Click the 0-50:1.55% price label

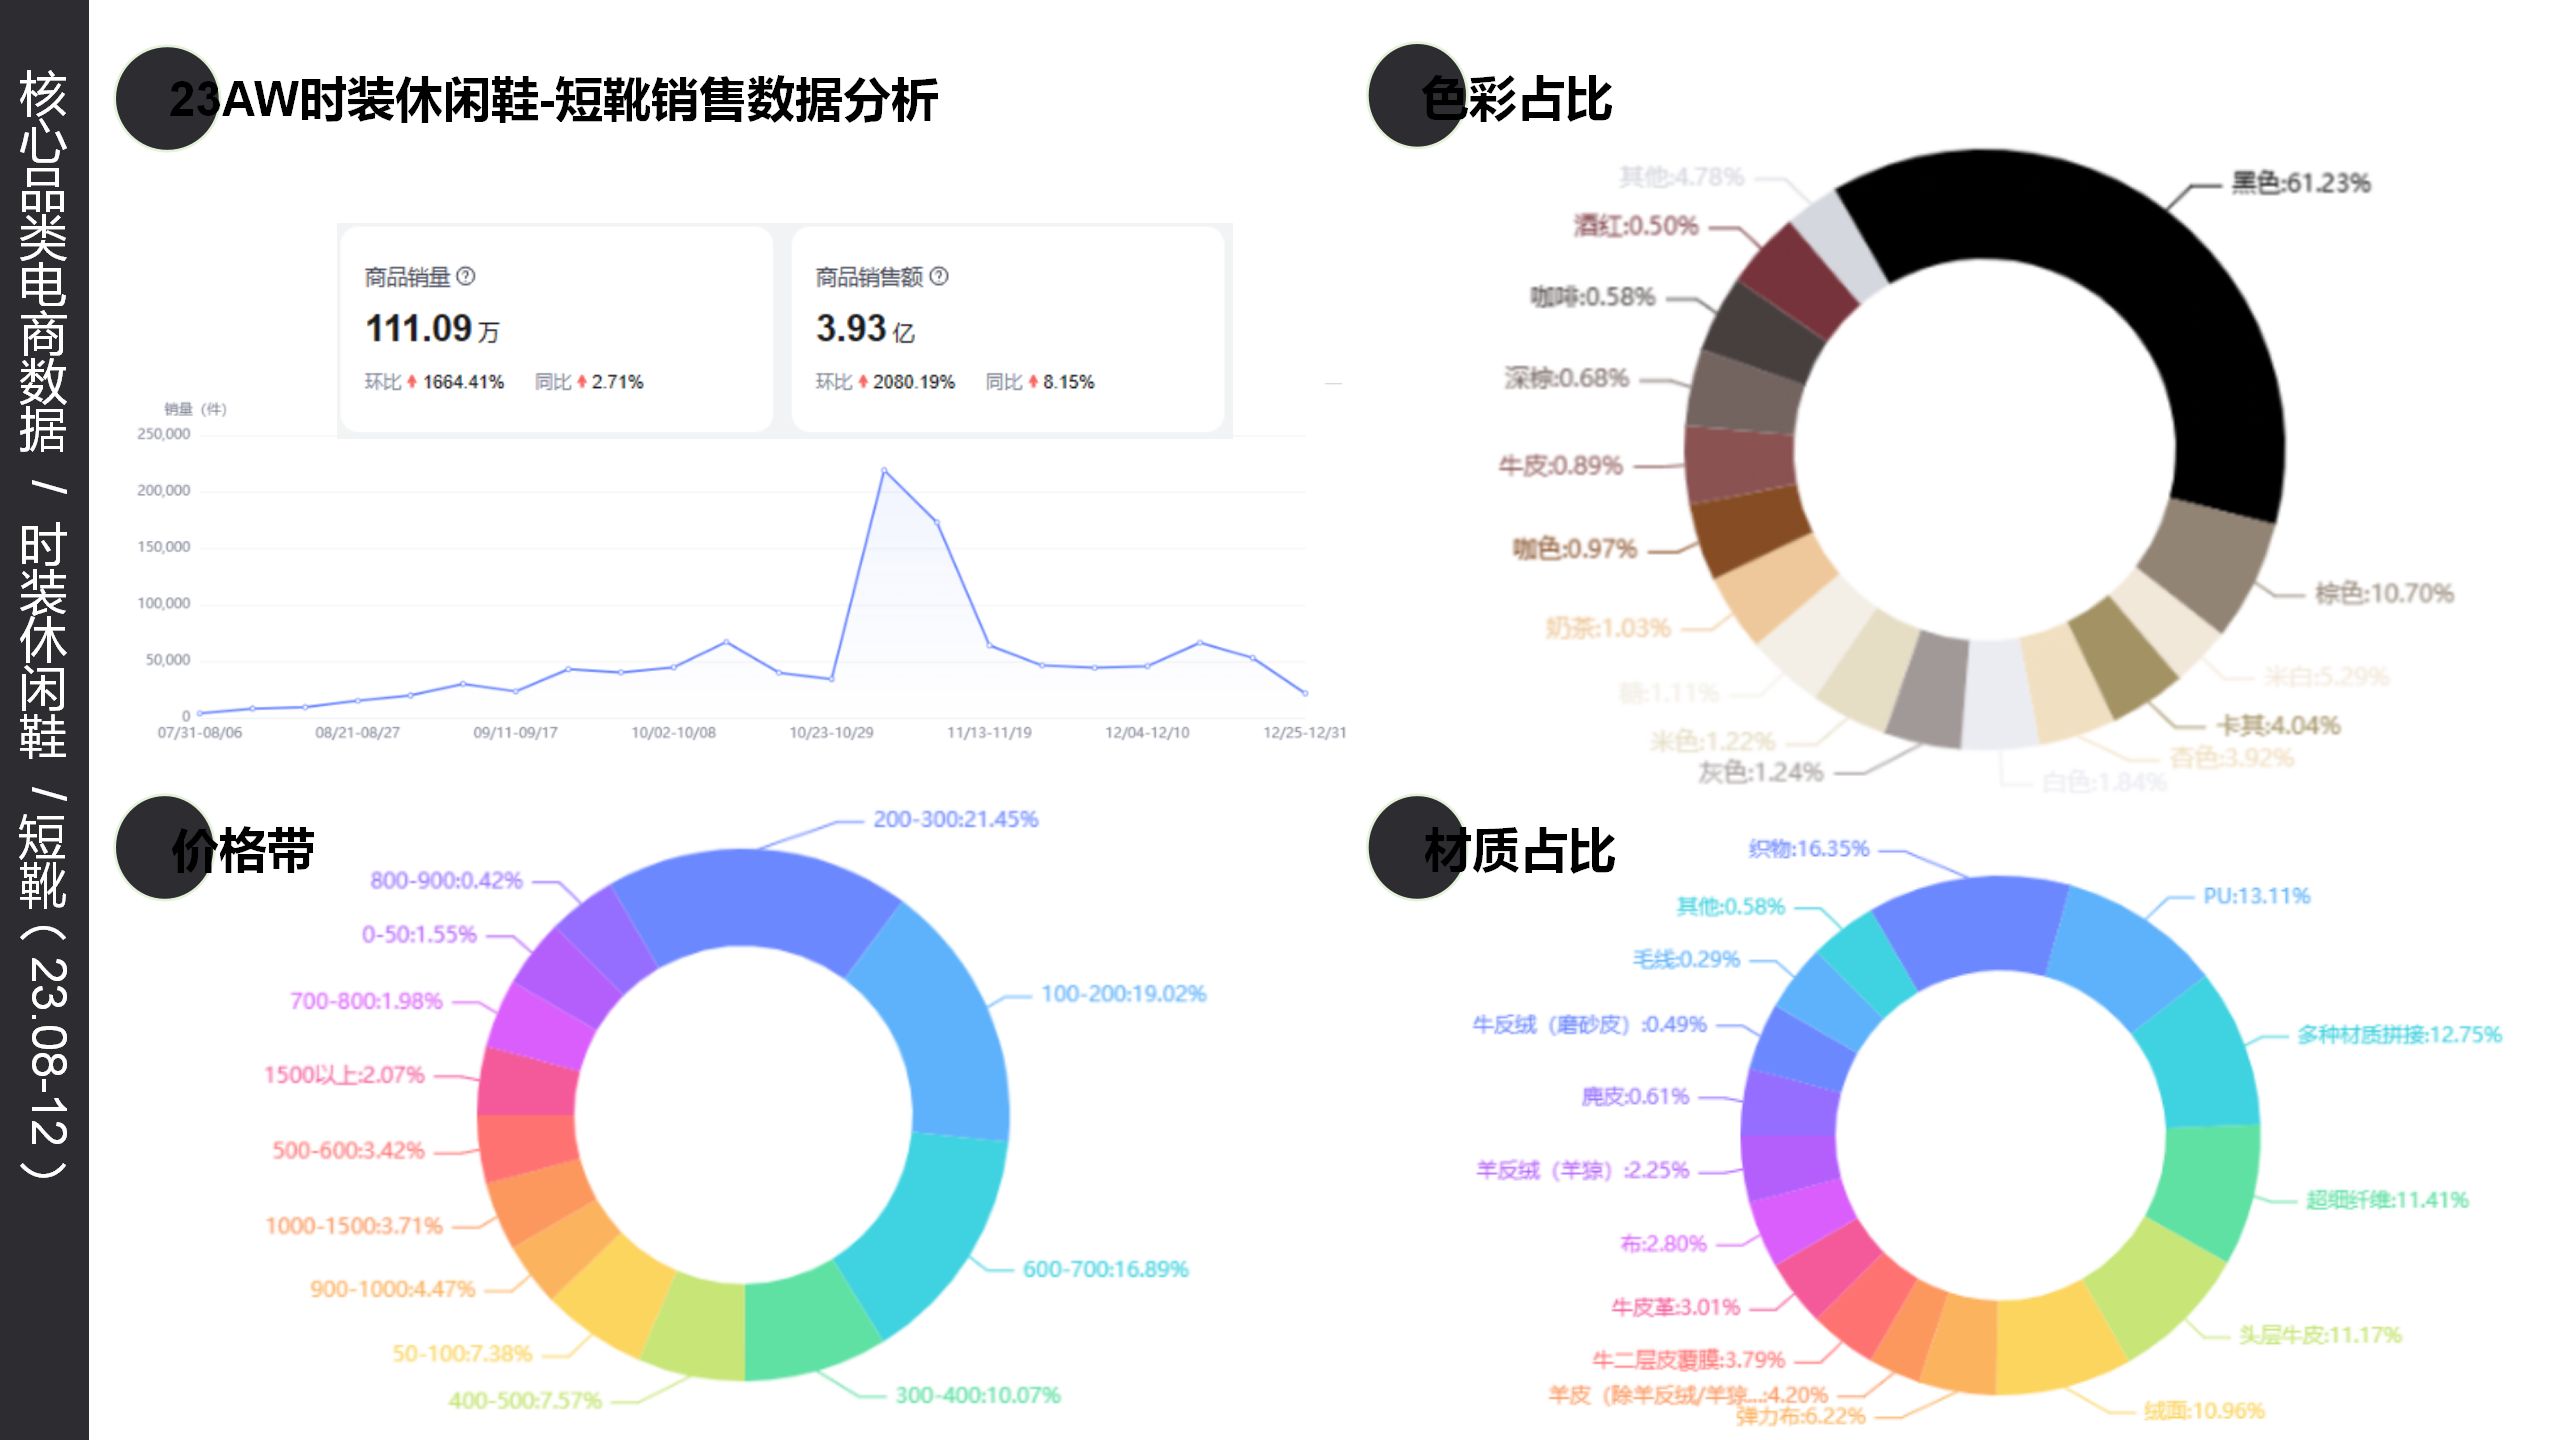point(419,934)
